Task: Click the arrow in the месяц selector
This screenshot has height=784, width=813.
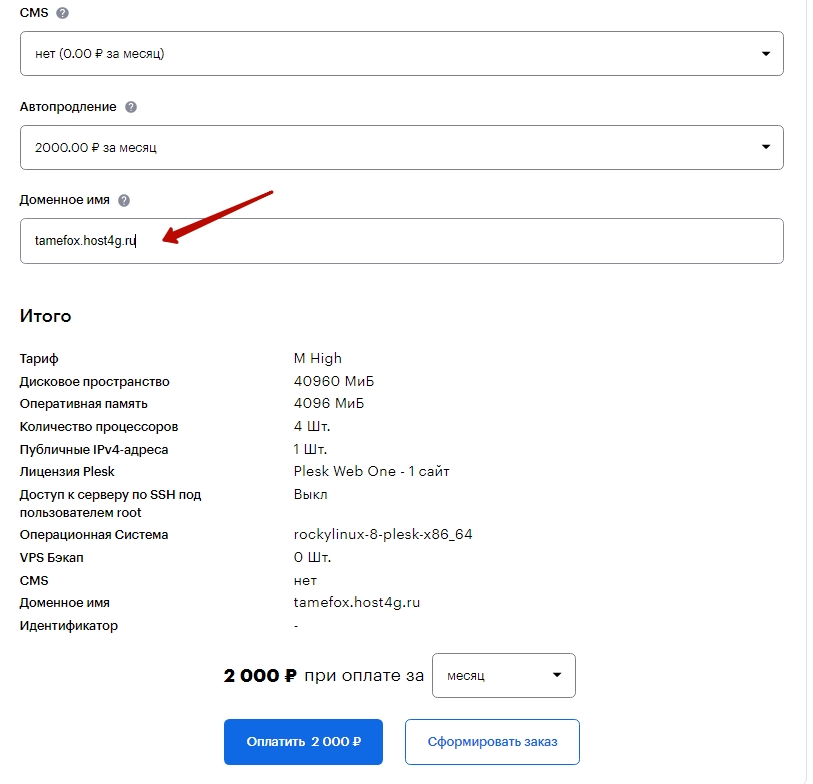Action: 557,675
